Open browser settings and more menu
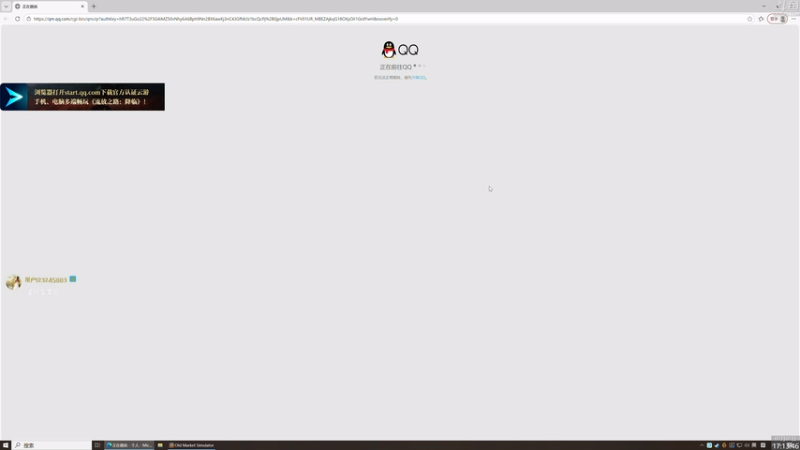 (793, 19)
